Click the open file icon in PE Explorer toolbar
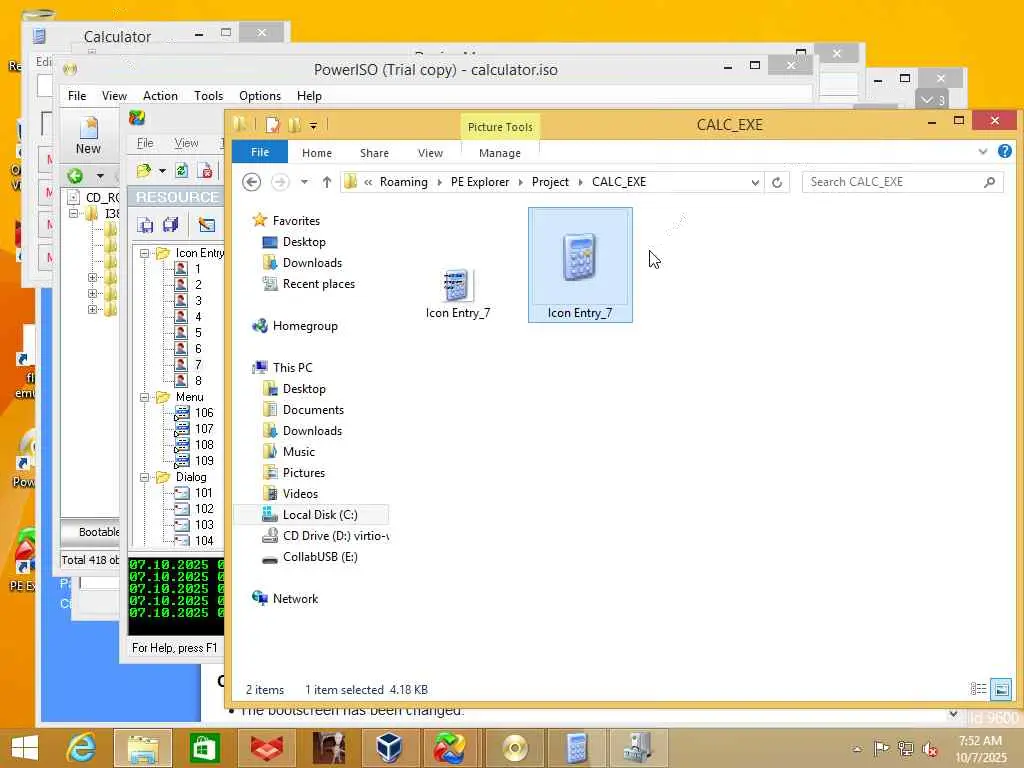 [x=144, y=171]
